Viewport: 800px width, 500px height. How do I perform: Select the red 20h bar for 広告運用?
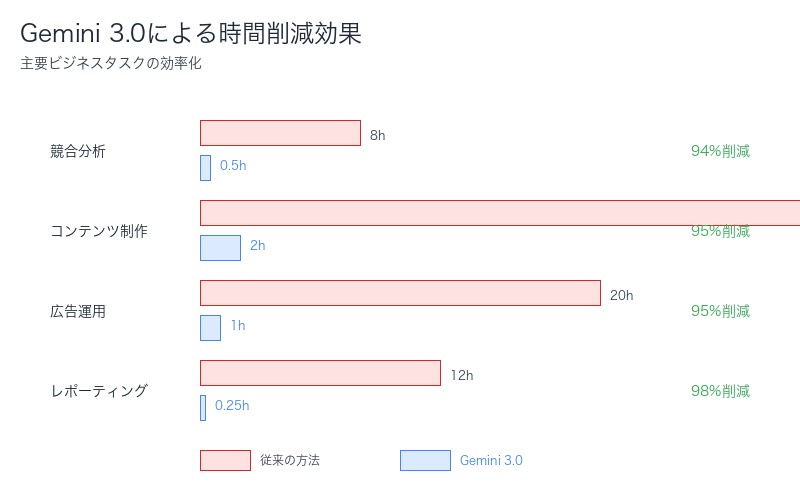click(x=400, y=293)
